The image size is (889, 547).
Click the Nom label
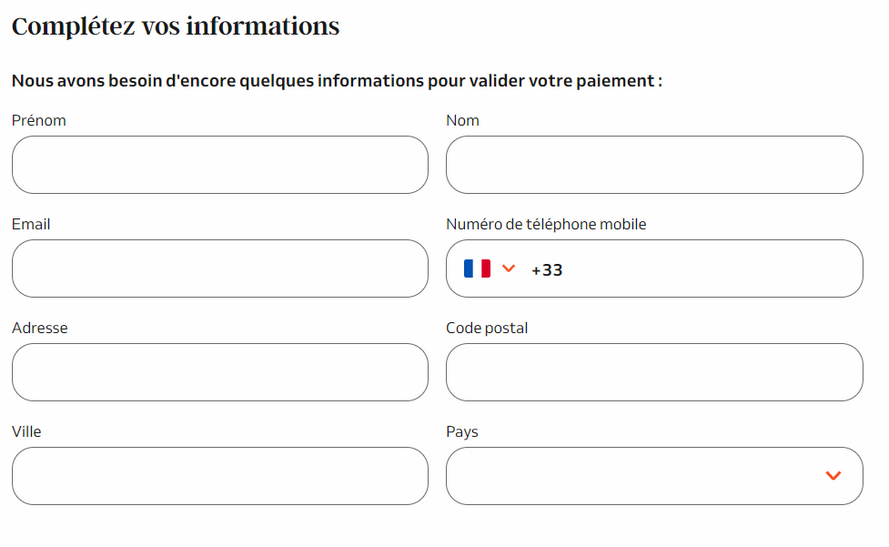[x=463, y=120]
